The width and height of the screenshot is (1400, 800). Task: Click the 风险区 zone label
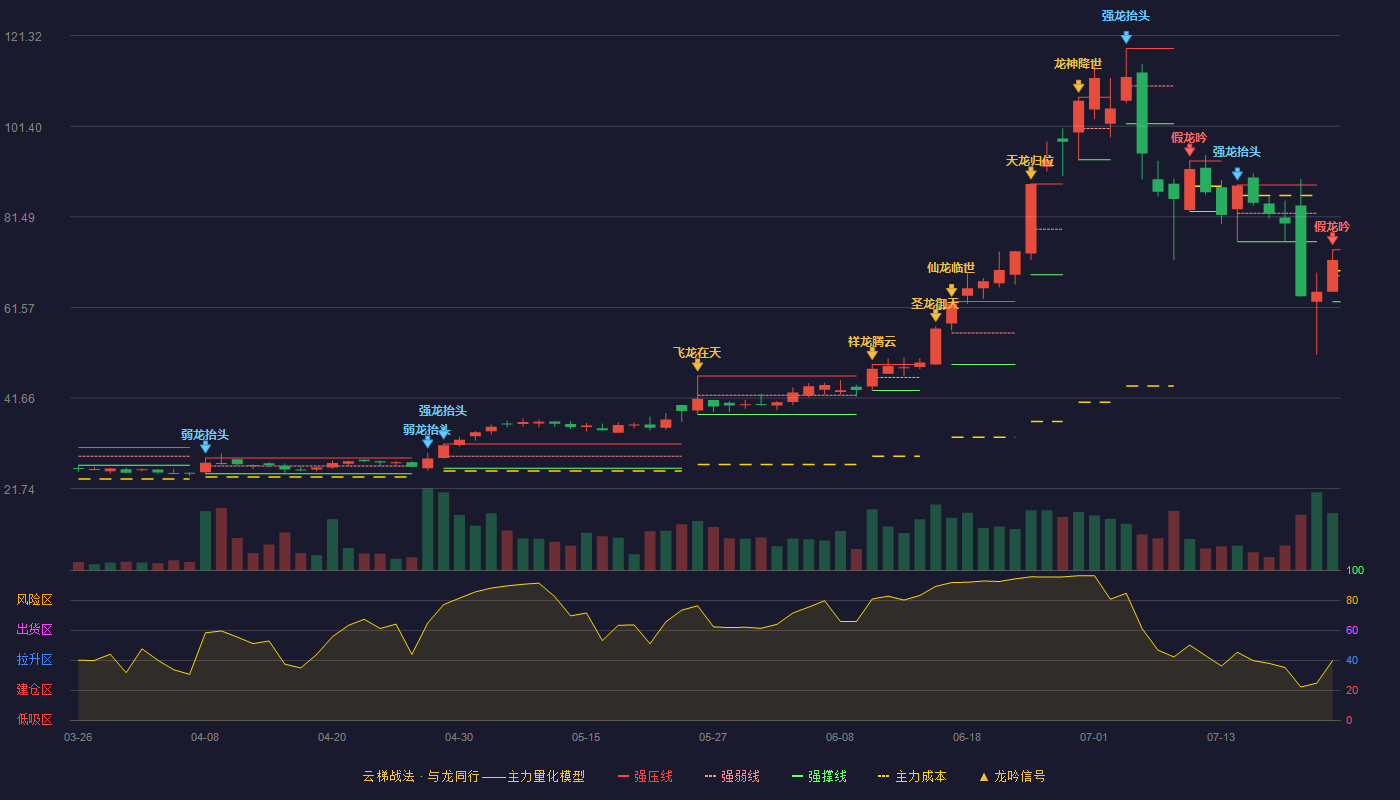tap(35, 600)
